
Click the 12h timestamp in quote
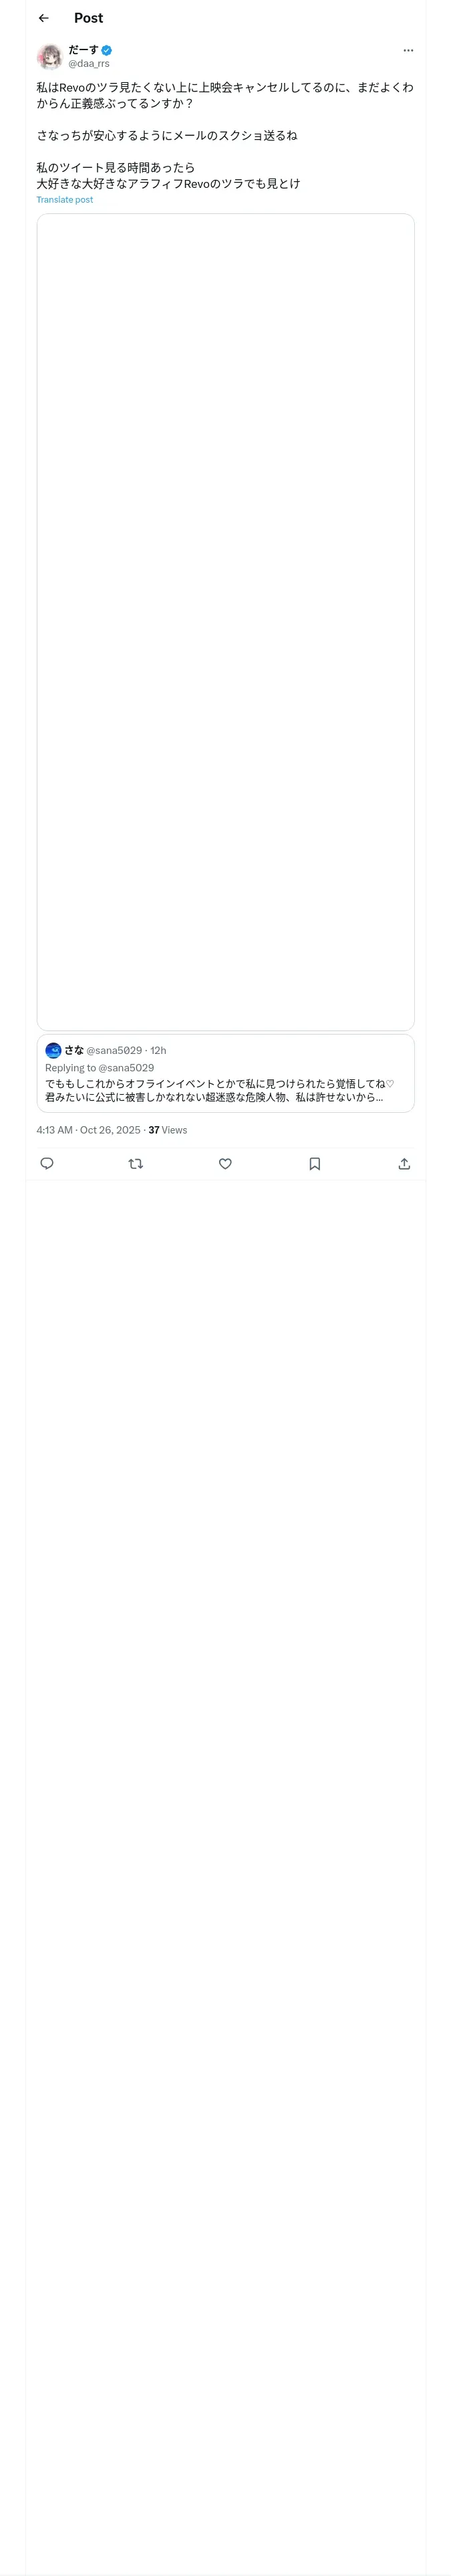(x=158, y=1050)
